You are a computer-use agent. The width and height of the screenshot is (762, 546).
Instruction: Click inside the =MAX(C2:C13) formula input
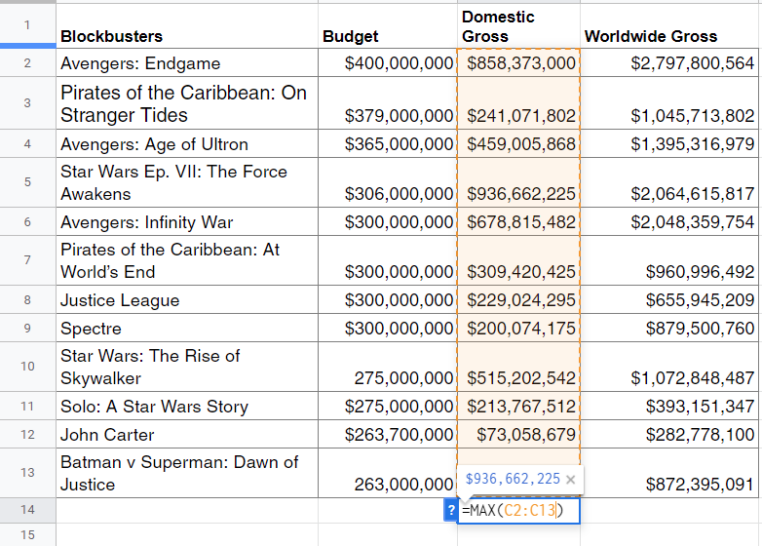click(519, 511)
